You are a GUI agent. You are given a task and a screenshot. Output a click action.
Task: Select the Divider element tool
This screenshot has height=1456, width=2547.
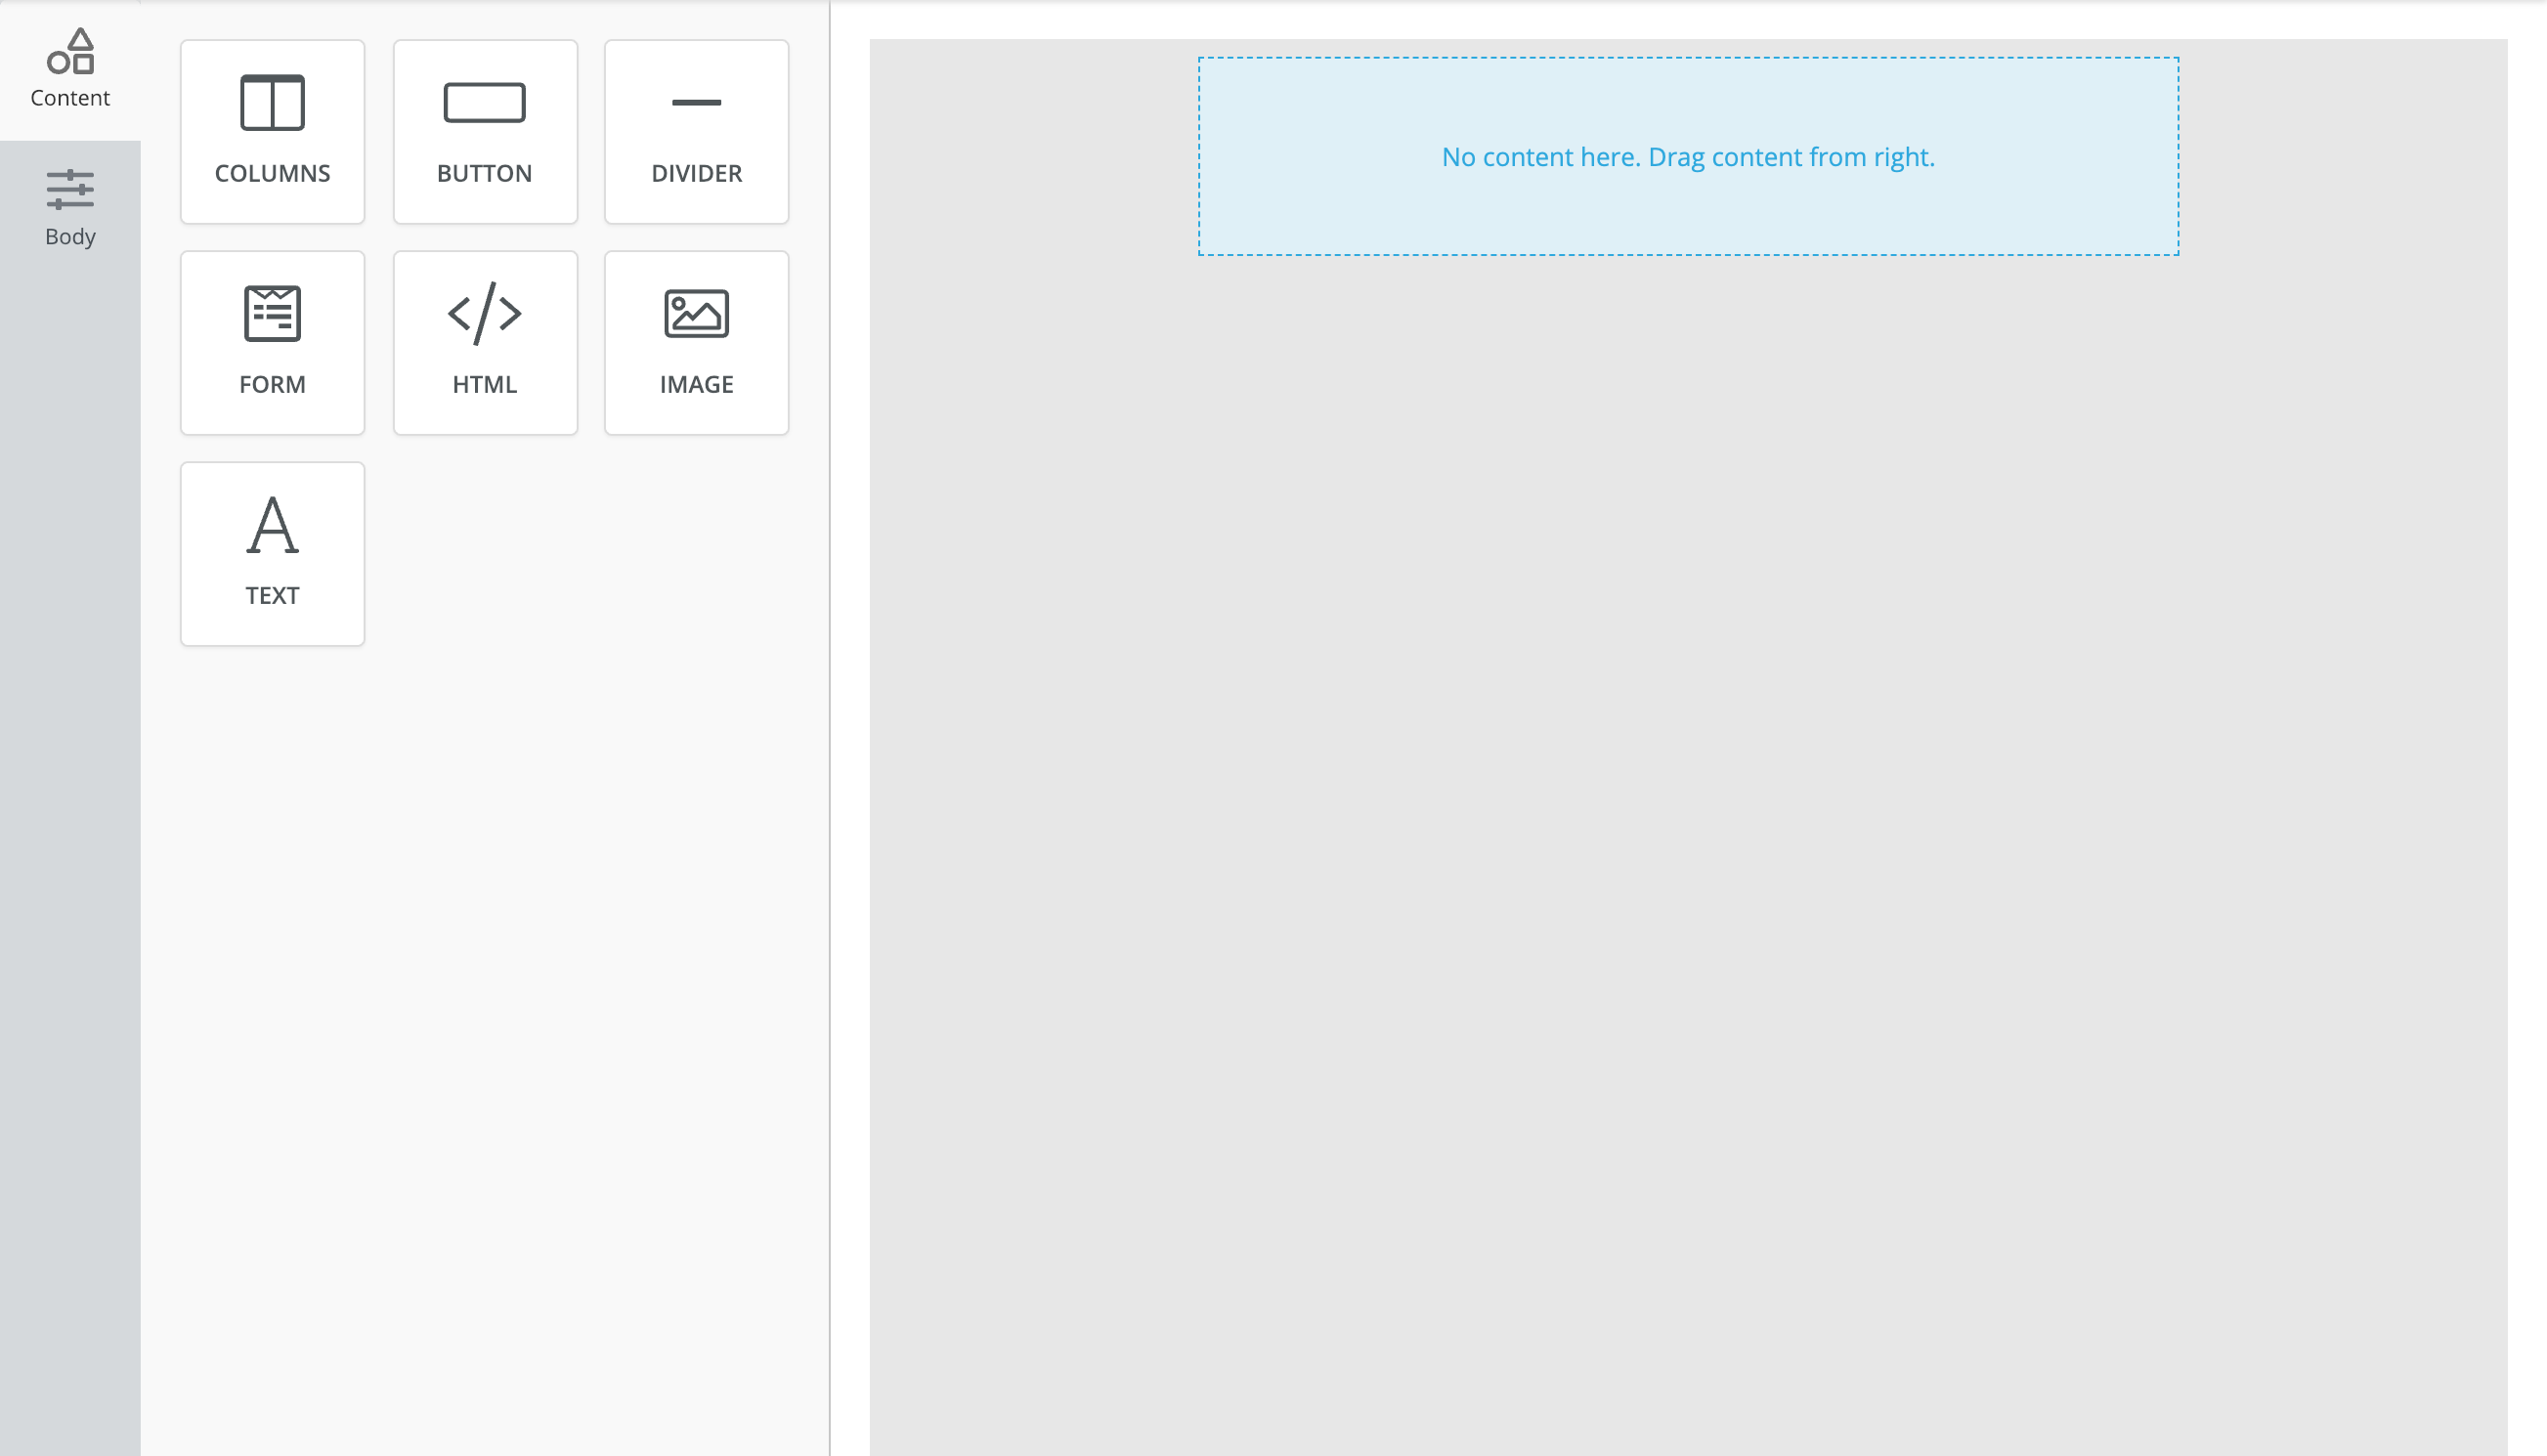coord(696,131)
